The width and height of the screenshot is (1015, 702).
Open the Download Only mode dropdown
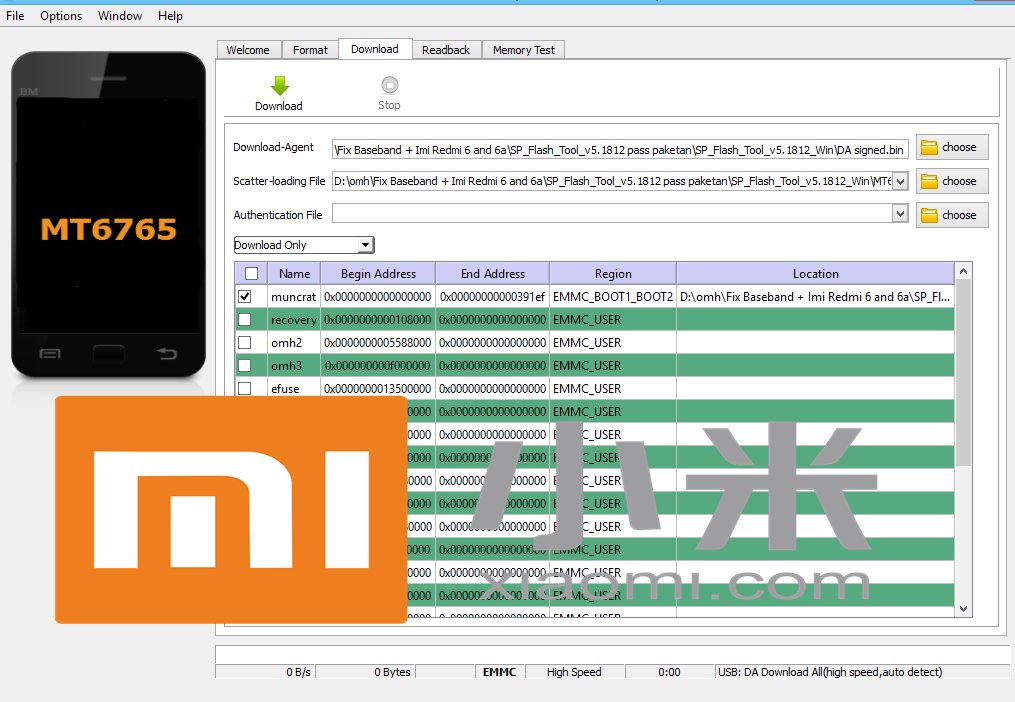(304, 245)
